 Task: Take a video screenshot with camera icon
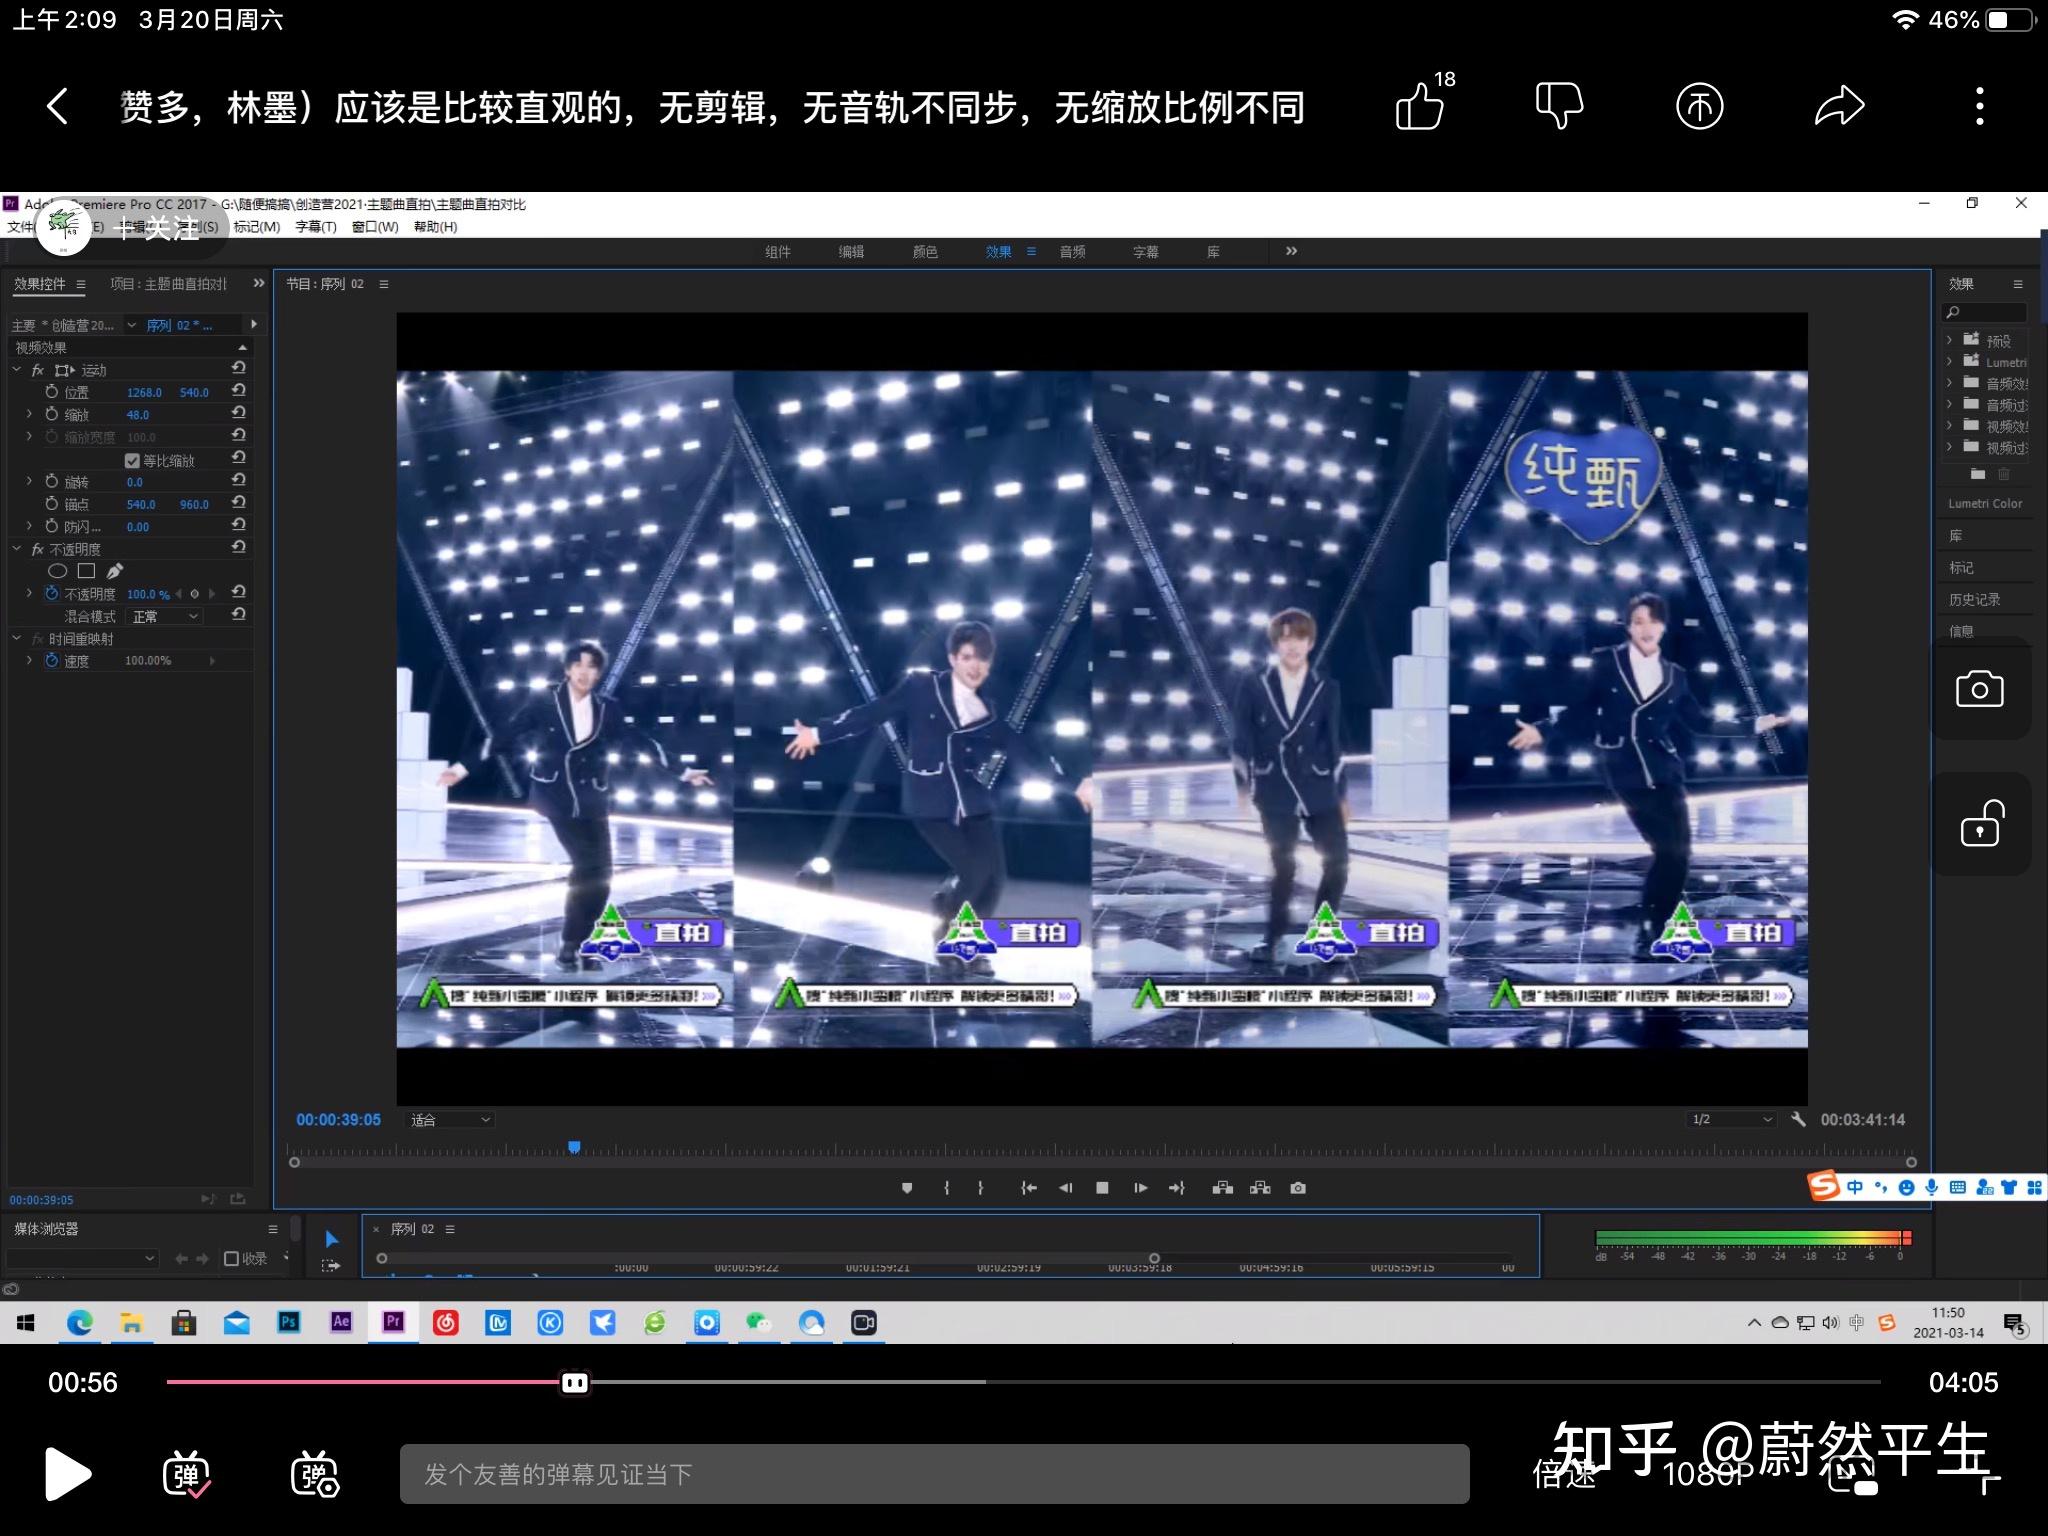1980,690
